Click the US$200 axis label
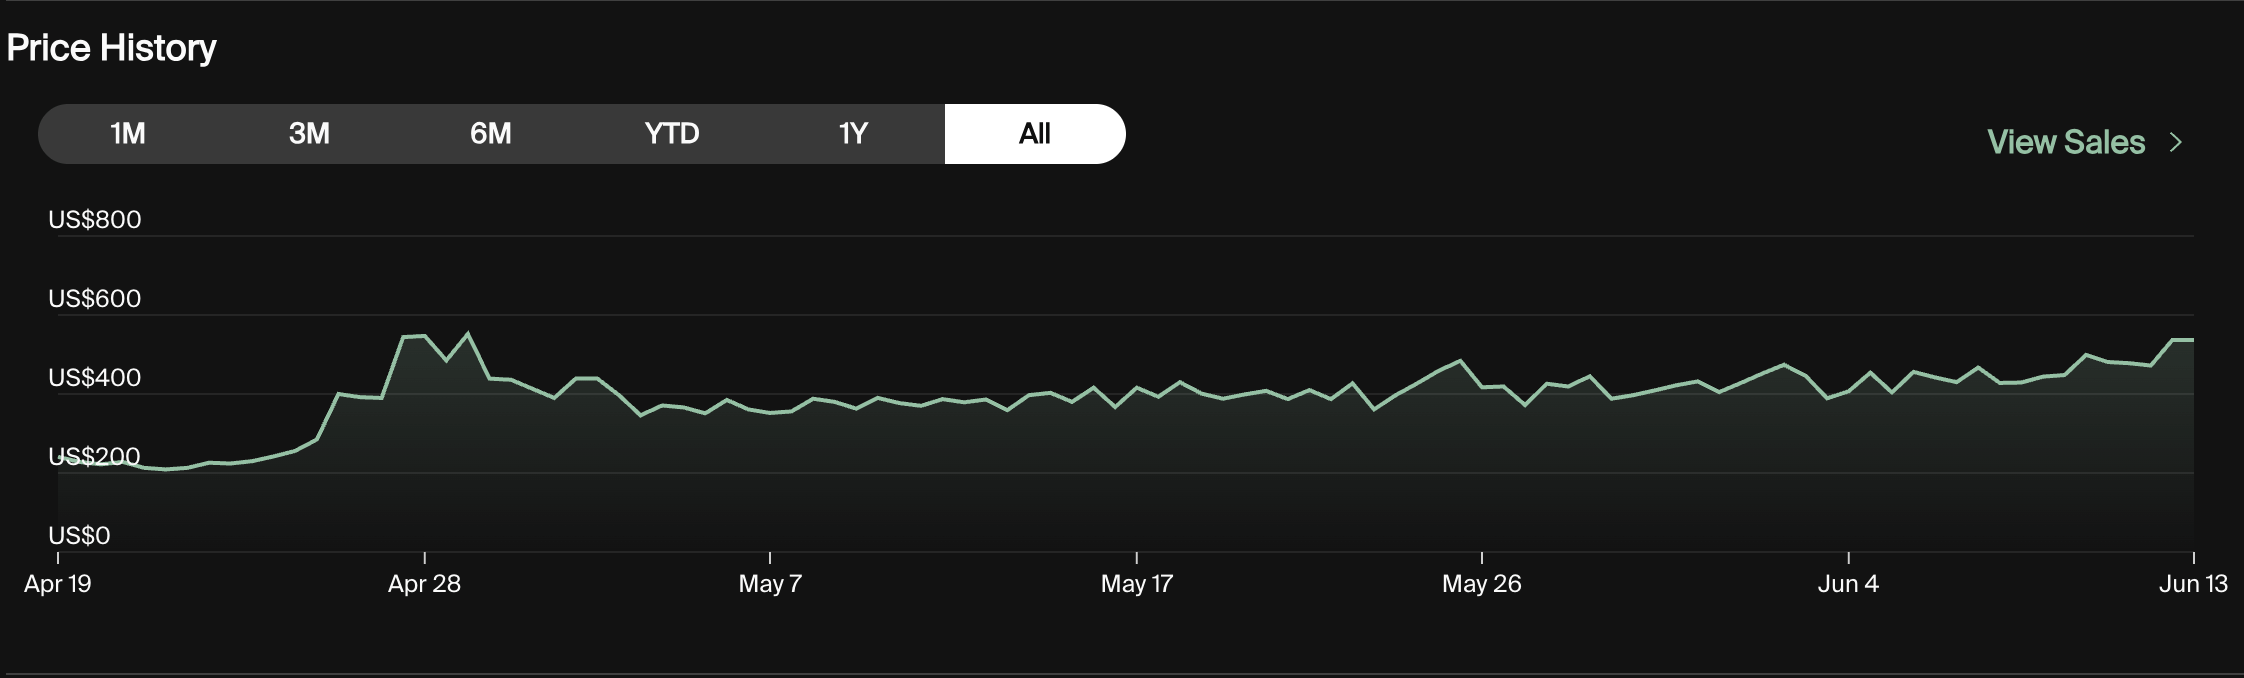The width and height of the screenshot is (2244, 678). pyautogui.click(x=95, y=457)
